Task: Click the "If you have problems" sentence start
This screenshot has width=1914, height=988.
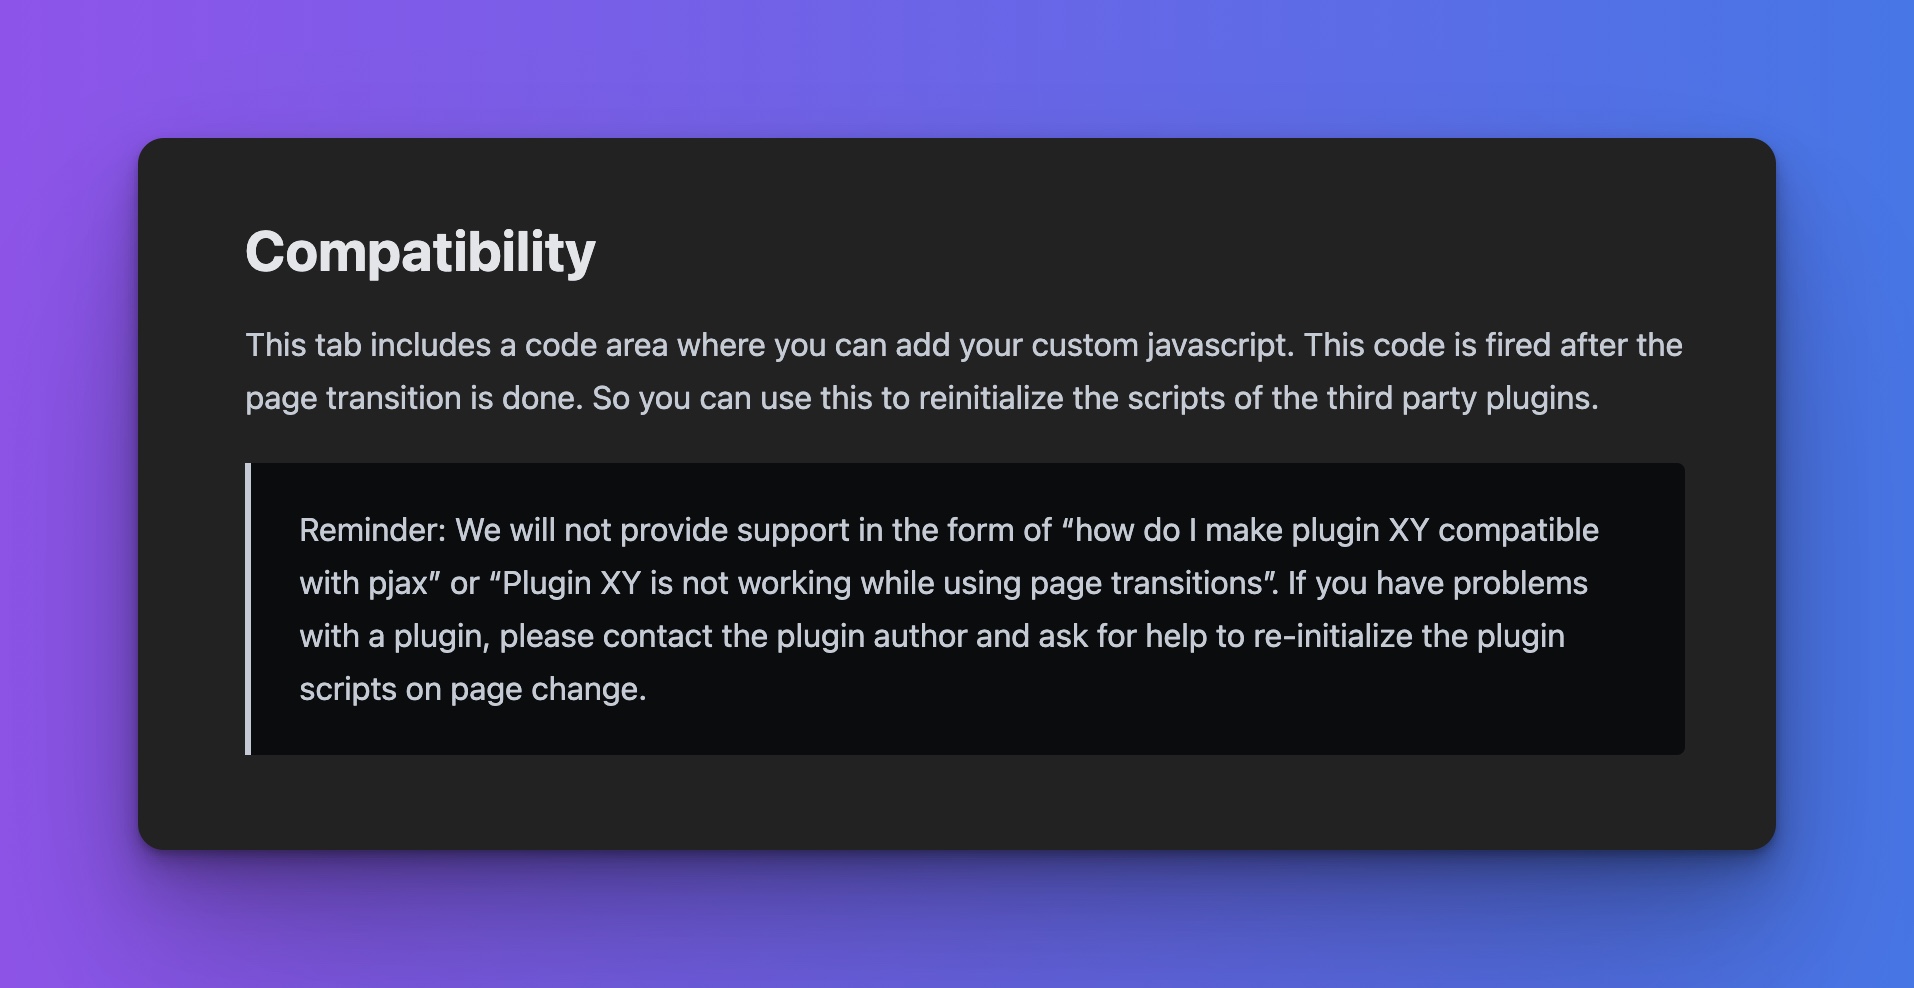Action: click(x=1437, y=583)
